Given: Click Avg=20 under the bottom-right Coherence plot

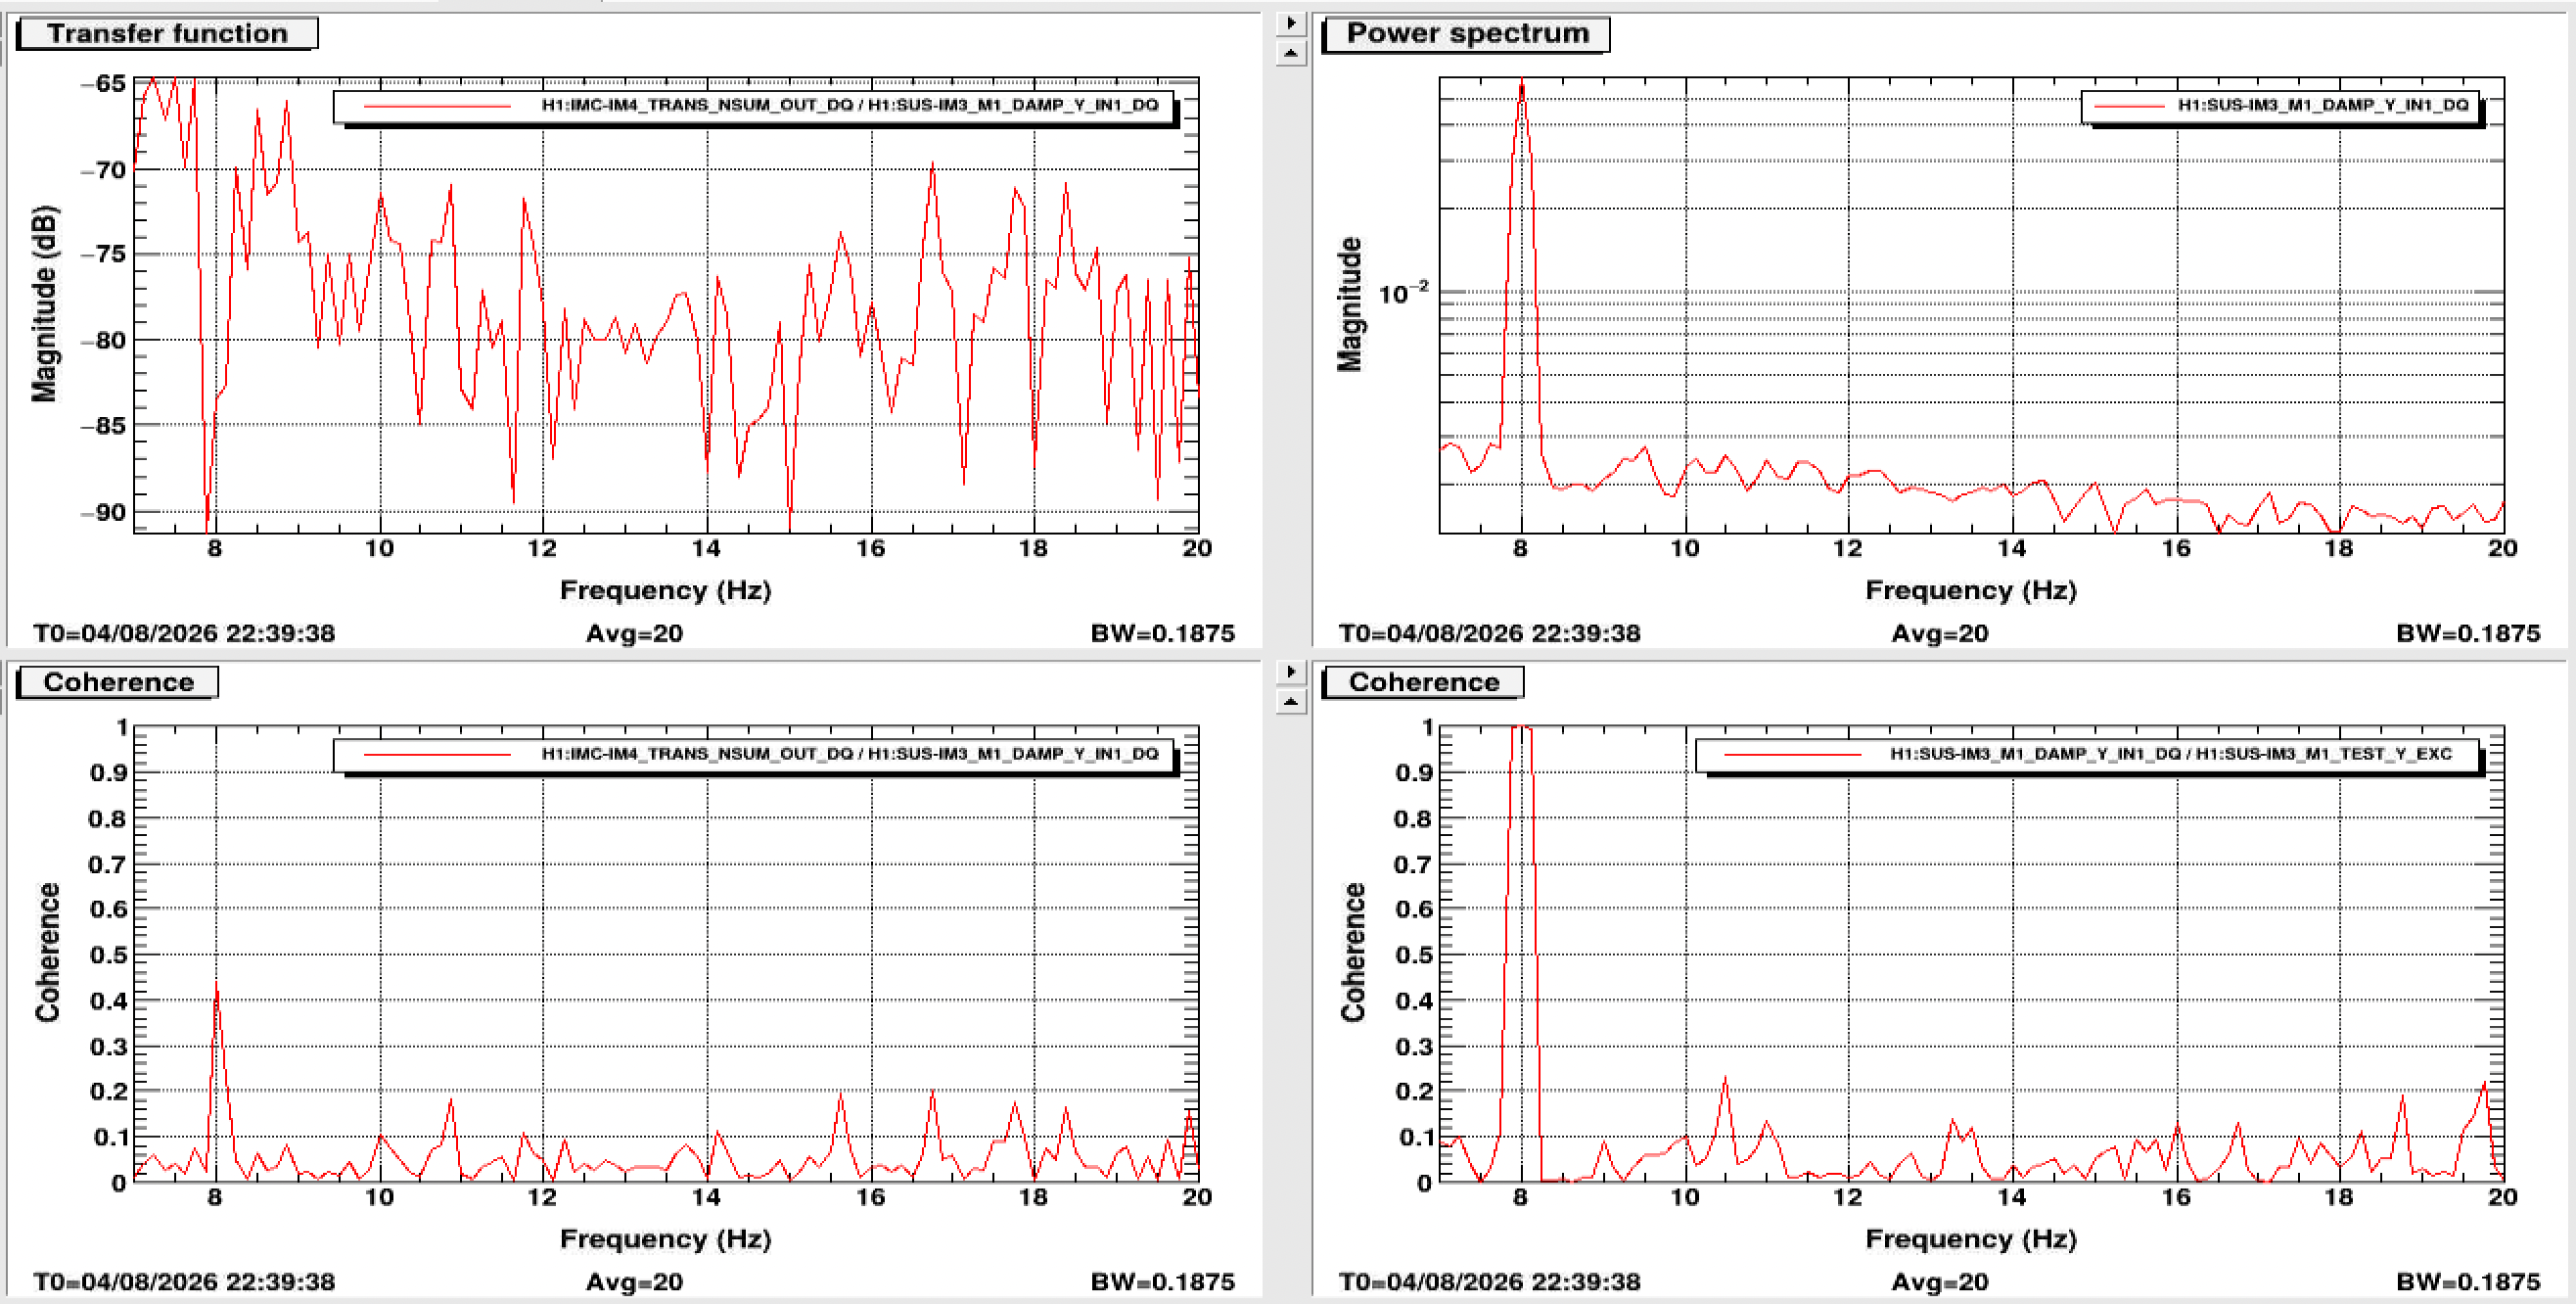Looking at the screenshot, I should [1940, 1282].
